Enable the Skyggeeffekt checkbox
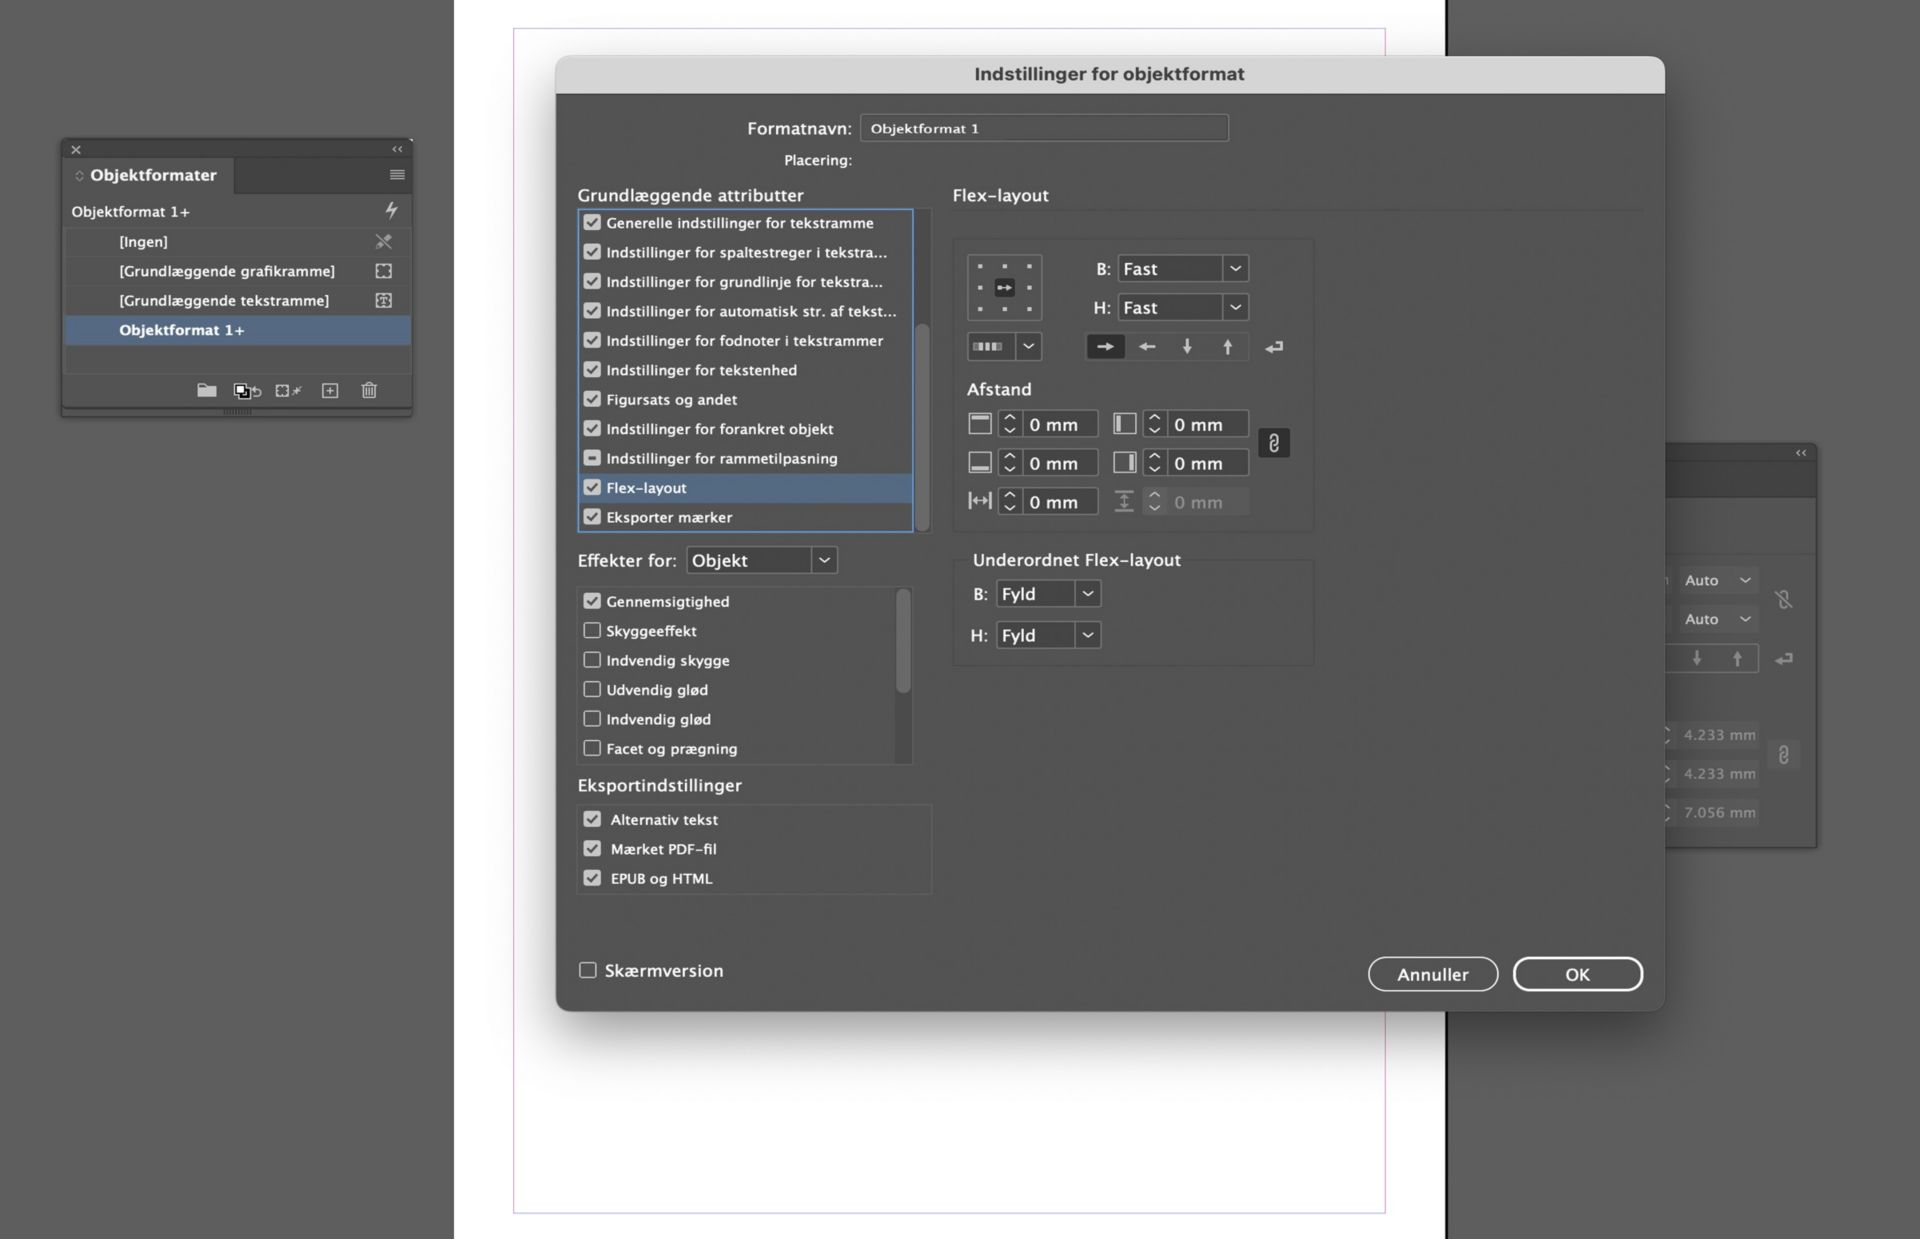 pos(591,630)
